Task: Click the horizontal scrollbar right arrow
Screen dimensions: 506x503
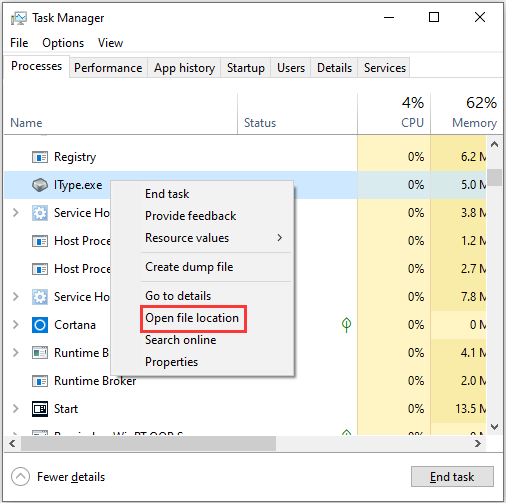Action: pyautogui.click(x=478, y=444)
